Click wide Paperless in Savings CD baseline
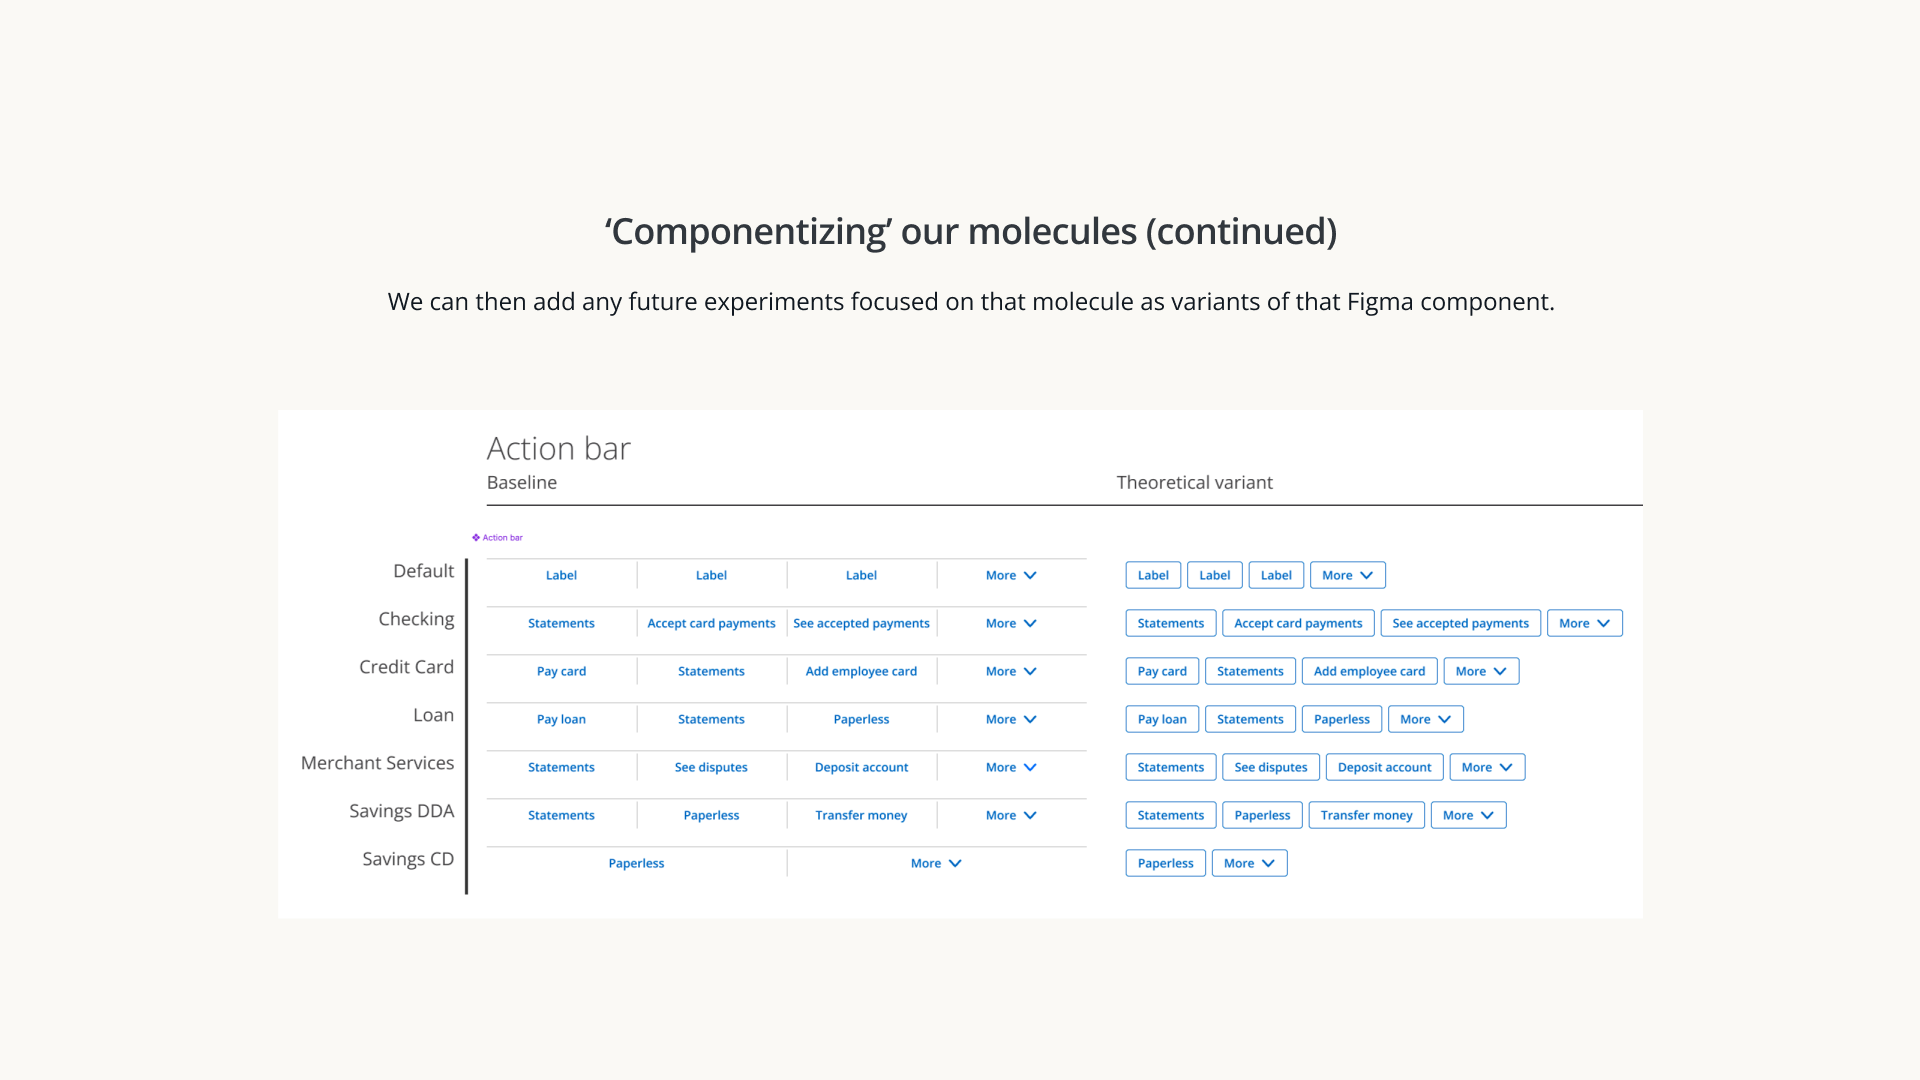1920x1080 pixels. pos(636,863)
